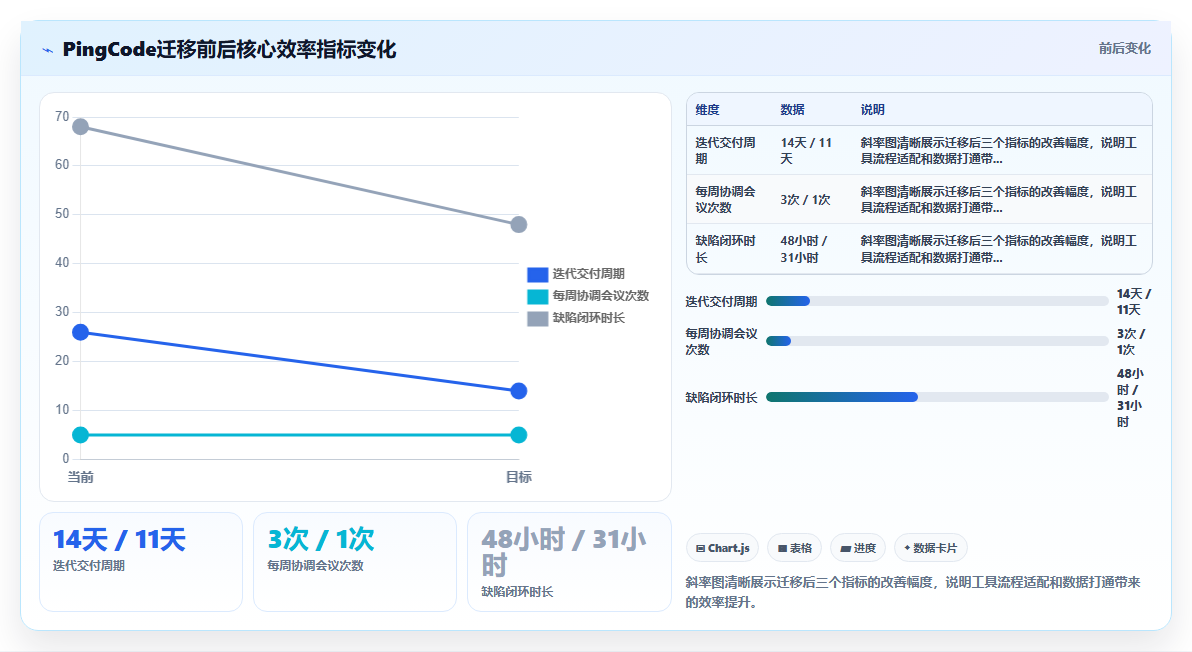Click the 表格 tag

tap(794, 548)
